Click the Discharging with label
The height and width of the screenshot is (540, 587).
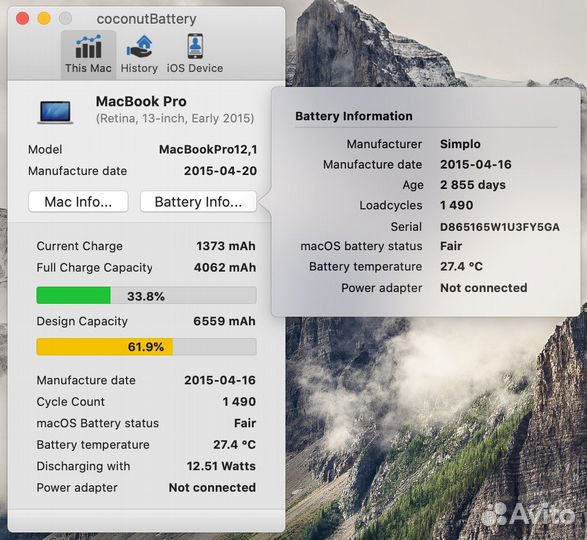[83, 466]
